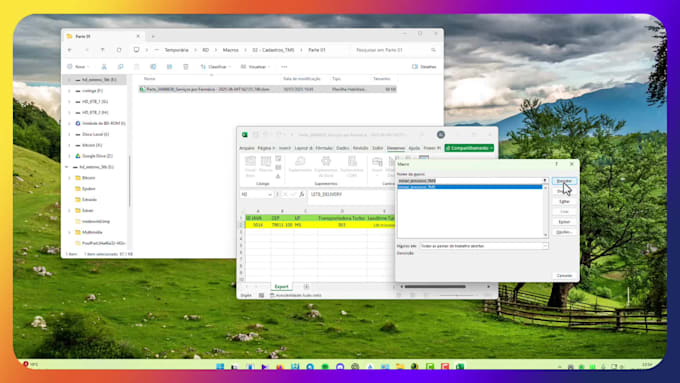Click the copy icon in File Explorer toolbar
This screenshot has height=383, width=680.
tap(121, 67)
